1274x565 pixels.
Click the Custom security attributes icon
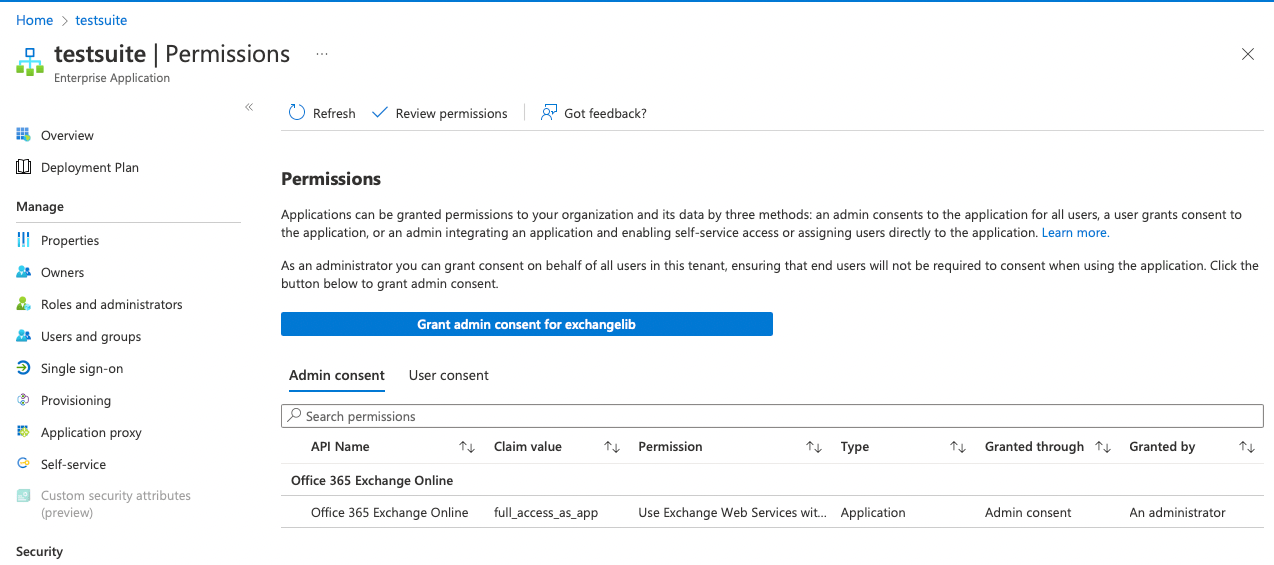point(23,496)
